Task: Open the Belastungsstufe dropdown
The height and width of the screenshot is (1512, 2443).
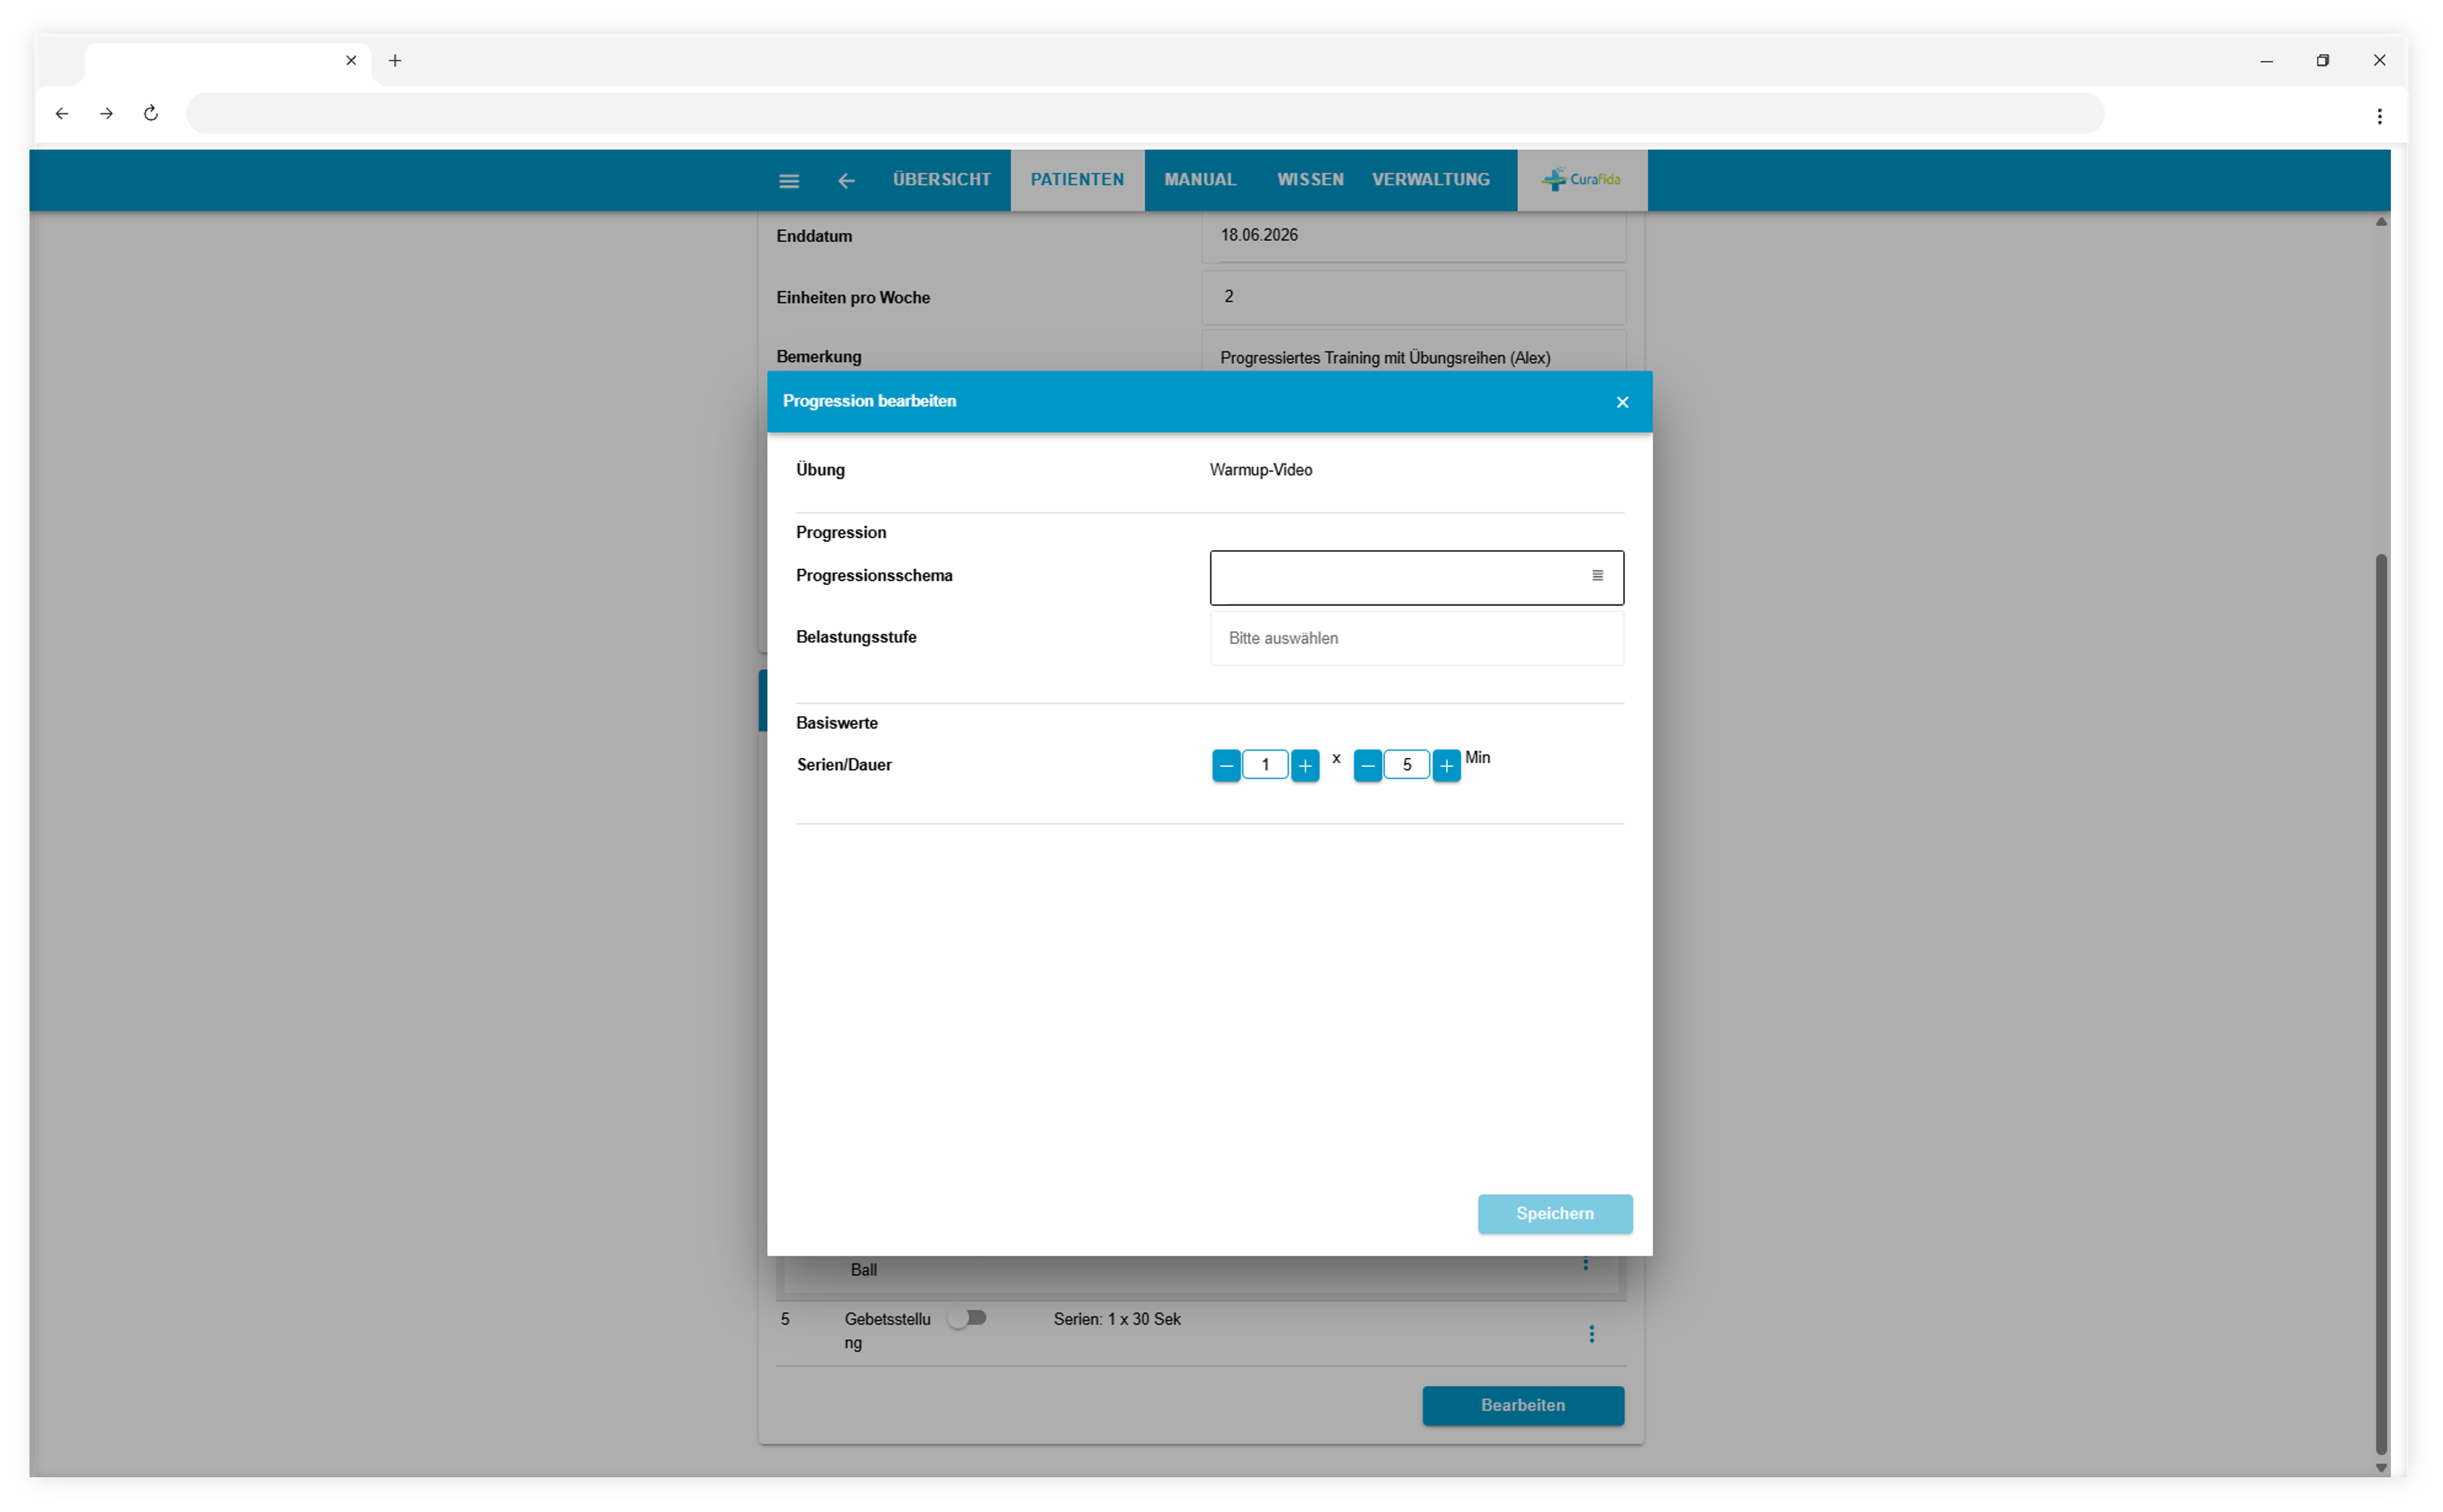Action: point(1416,638)
